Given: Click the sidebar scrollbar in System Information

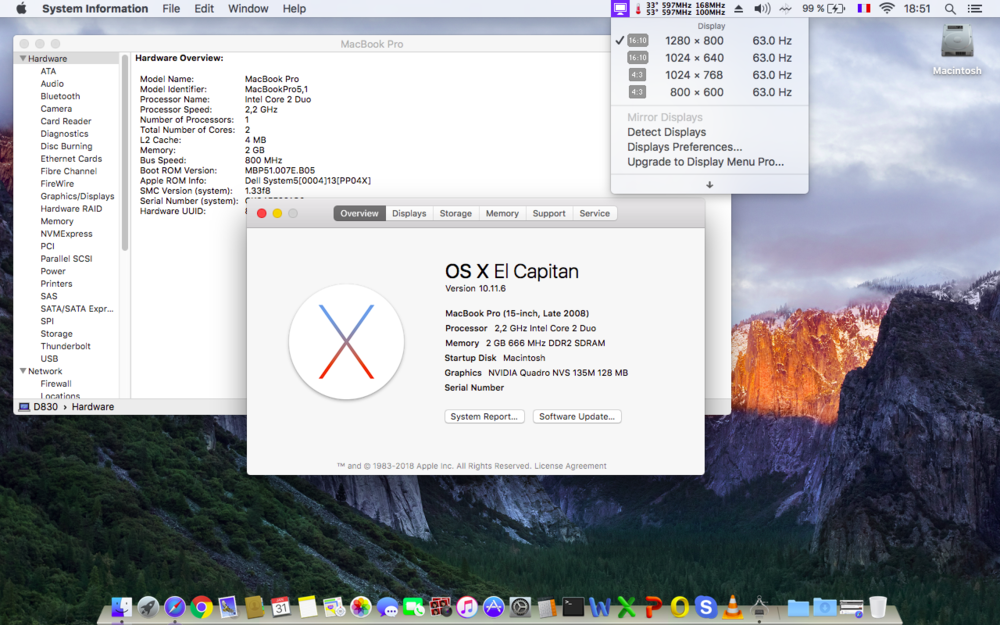Looking at the screenshot, I should [x=125, y=153].
